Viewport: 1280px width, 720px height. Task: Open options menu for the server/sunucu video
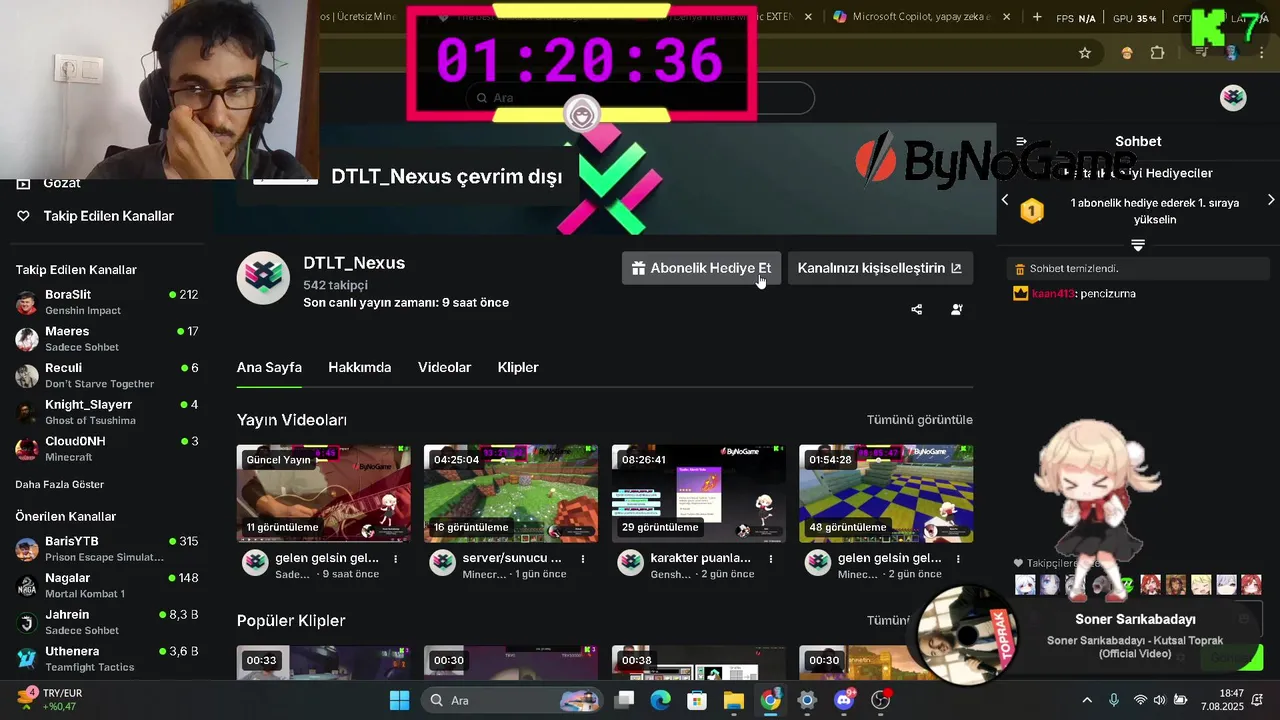pyautogui.click(x=583, y=559)
